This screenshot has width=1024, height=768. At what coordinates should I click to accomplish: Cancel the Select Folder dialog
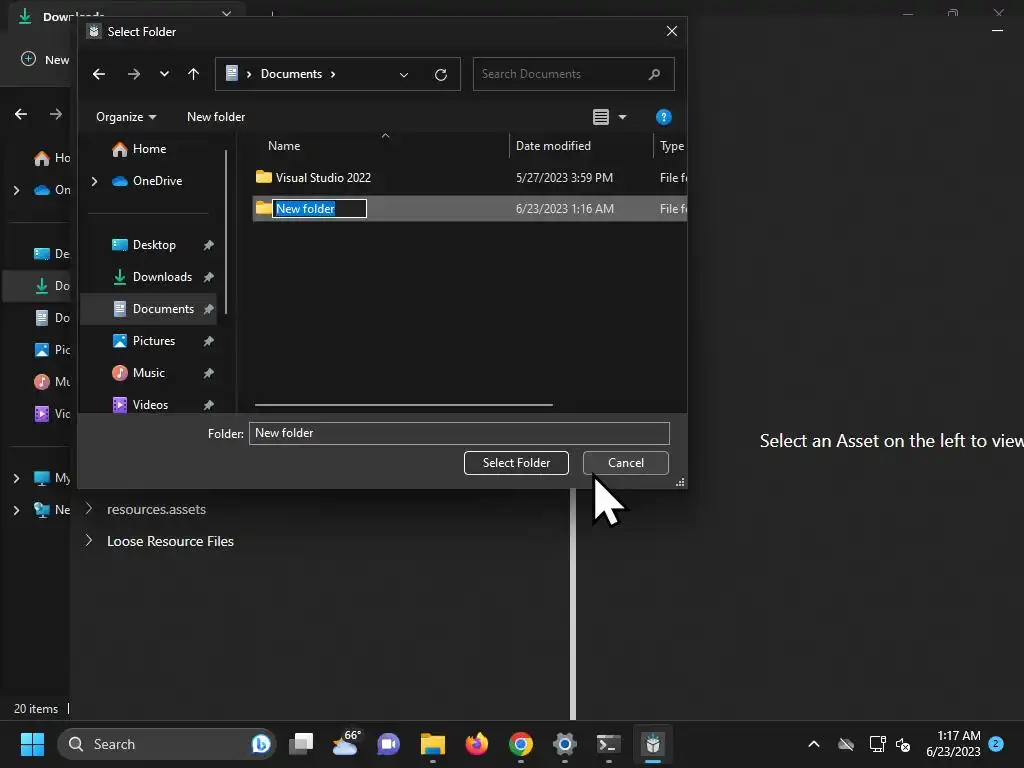point(626,463)
